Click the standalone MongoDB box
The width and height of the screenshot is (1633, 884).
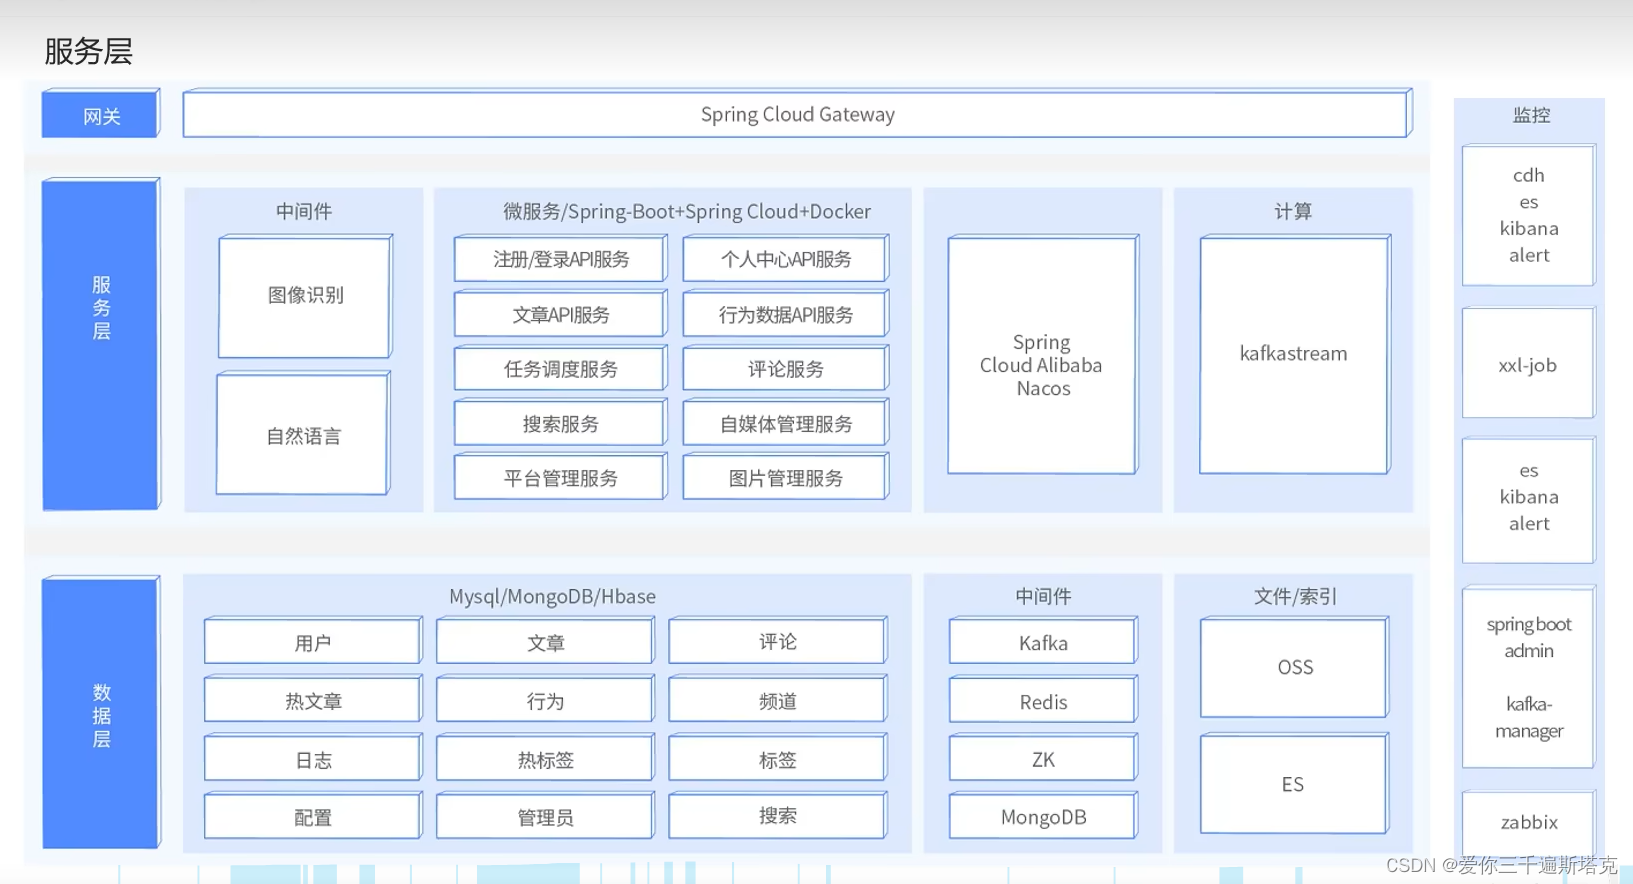(1043, 816)
